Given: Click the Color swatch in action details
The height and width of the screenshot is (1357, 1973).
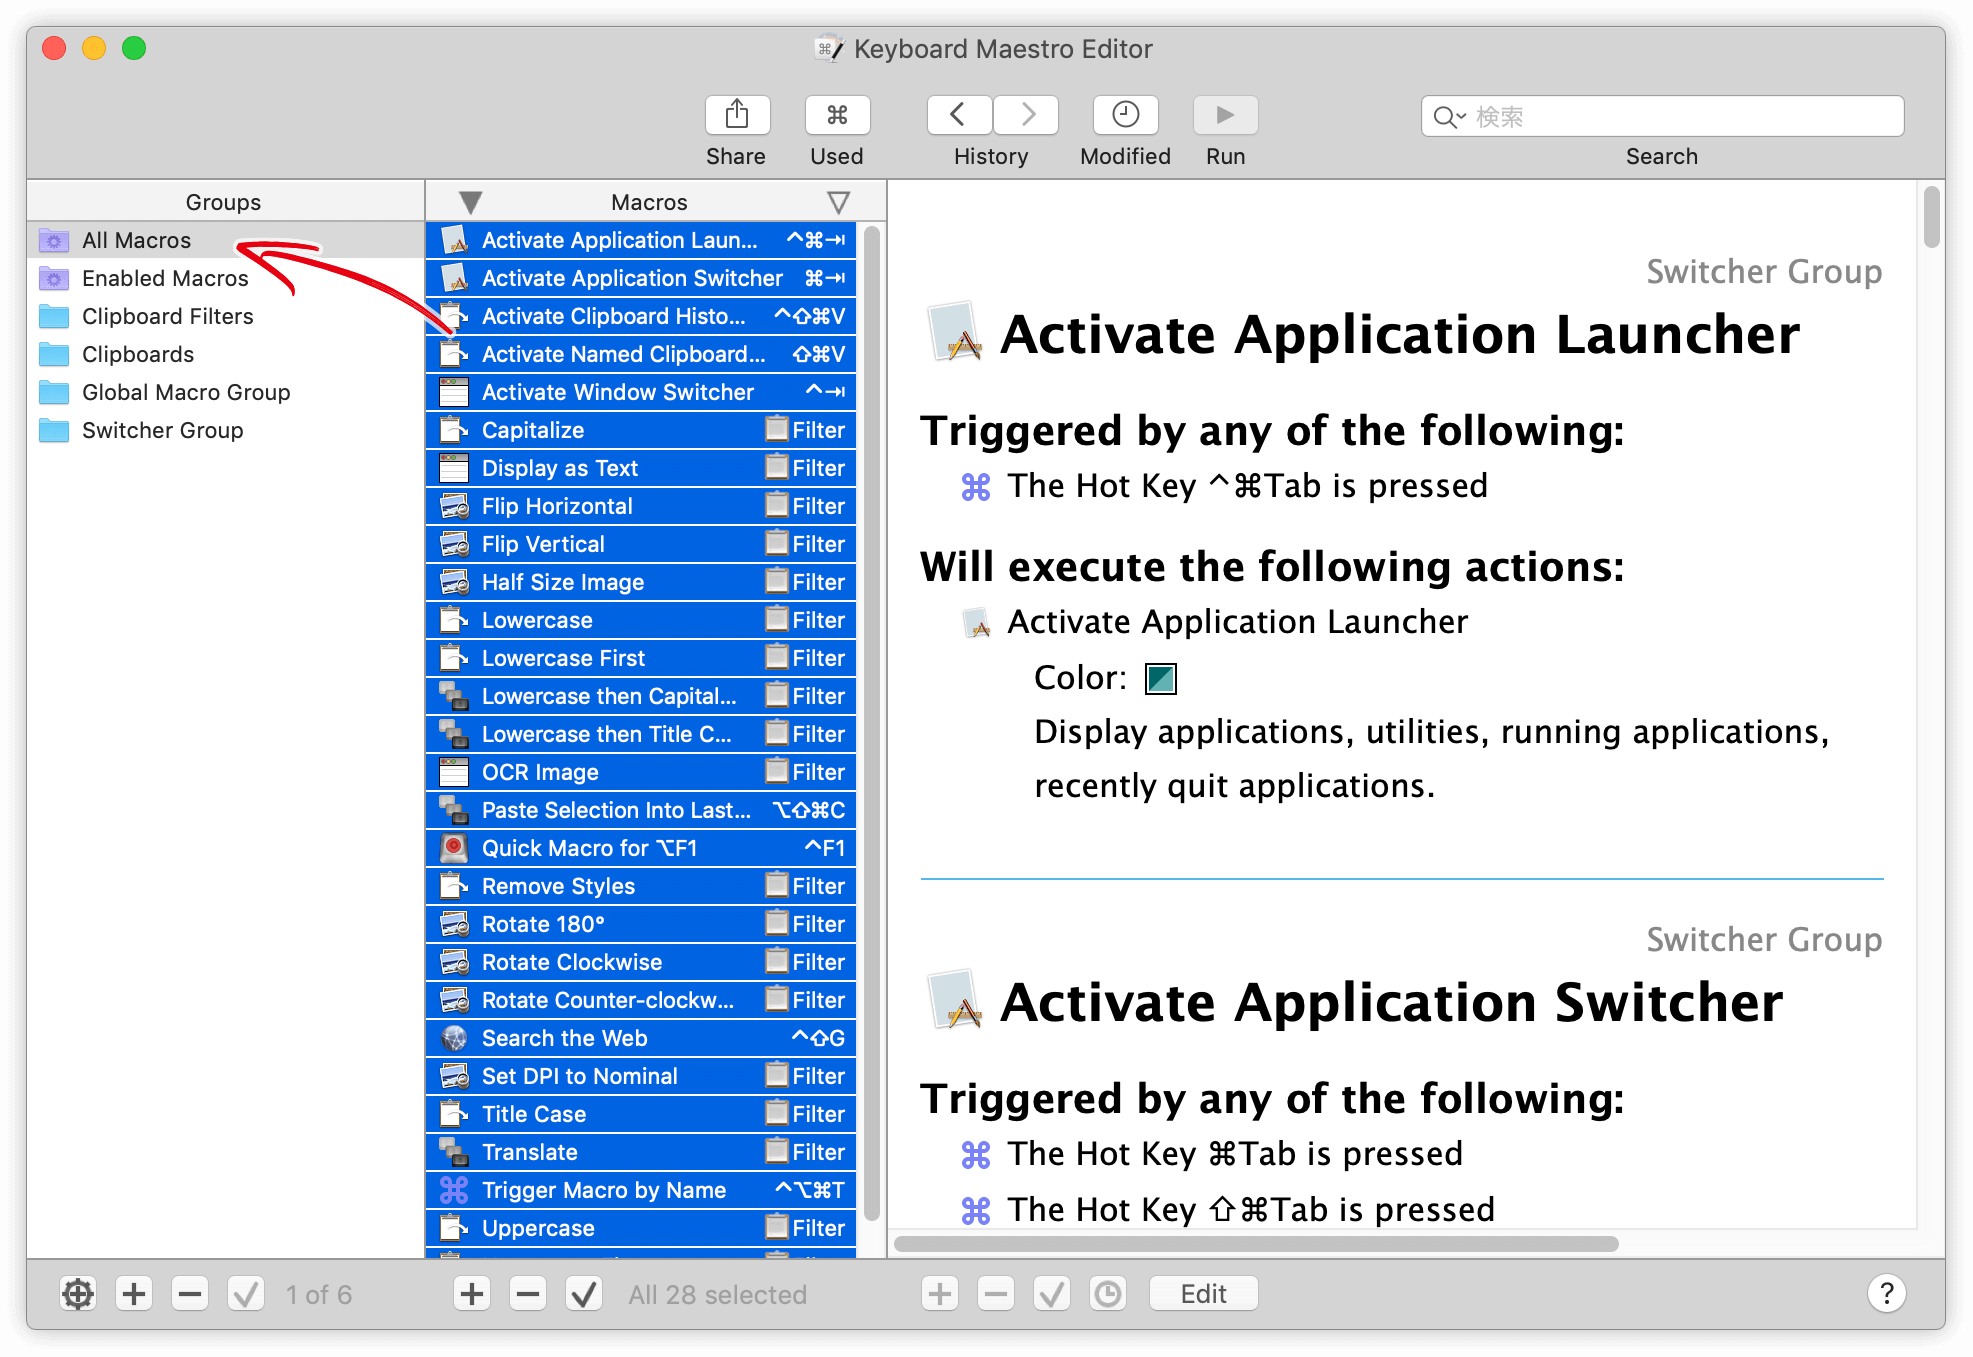Looking at the screenshot, I should coord(1160,679).
